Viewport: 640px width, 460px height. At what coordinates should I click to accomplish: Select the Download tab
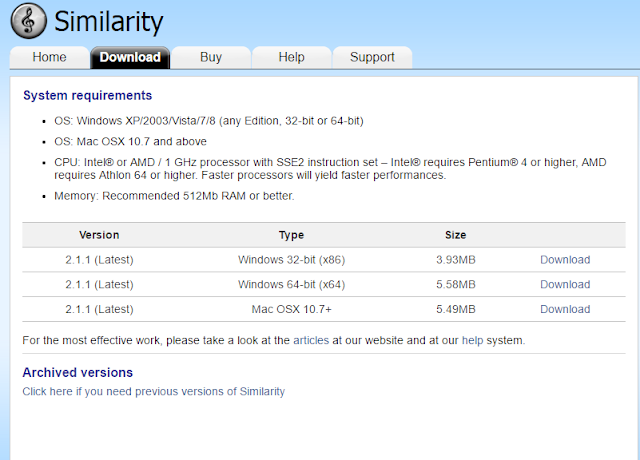[130, 57]
